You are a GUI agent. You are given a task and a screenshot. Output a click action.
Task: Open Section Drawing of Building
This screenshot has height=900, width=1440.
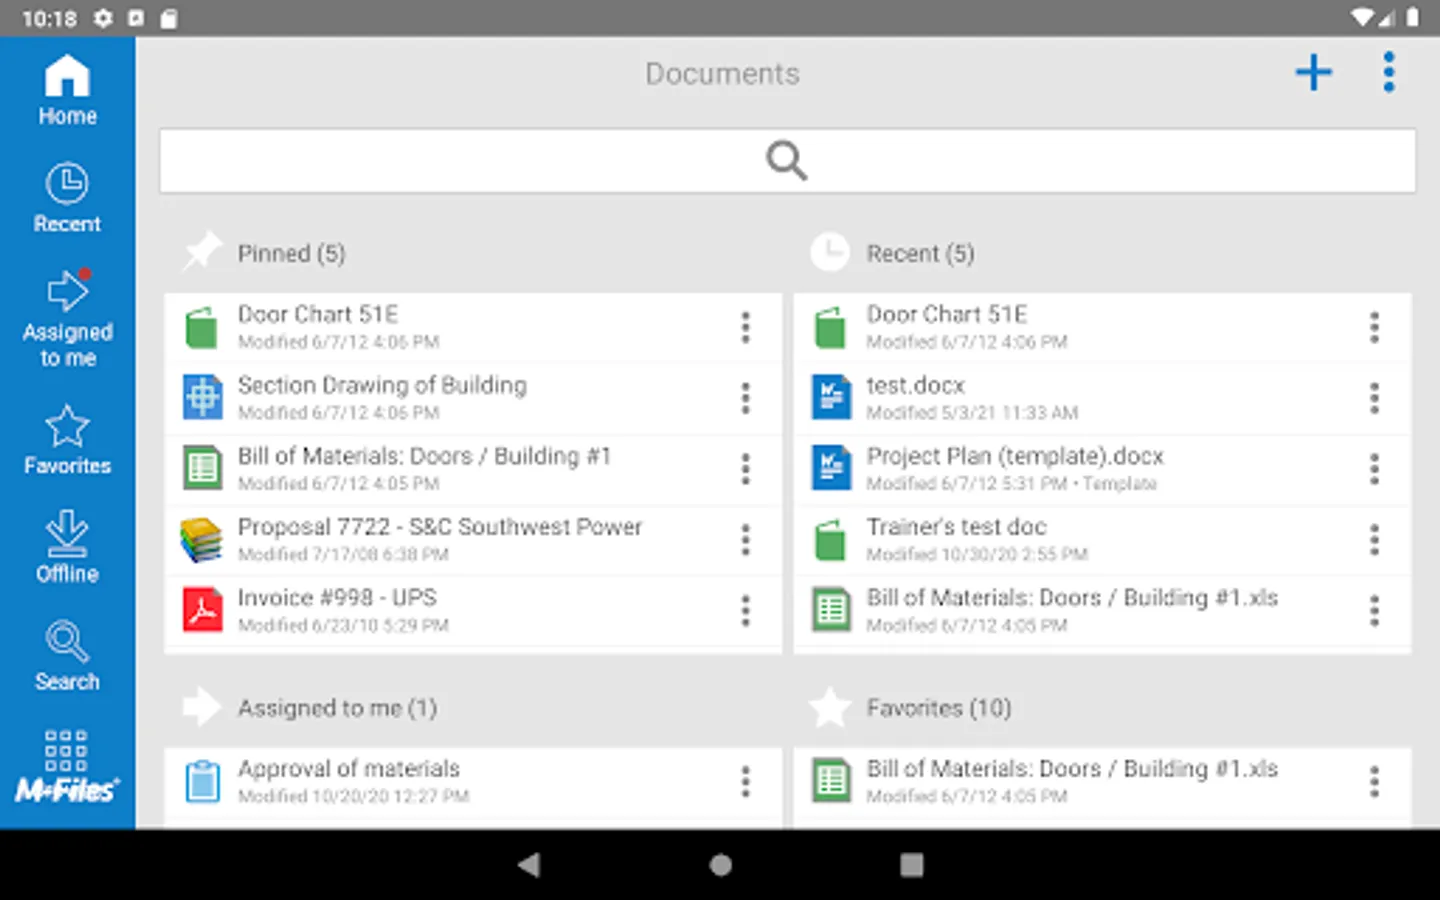[x=473, y=398]
